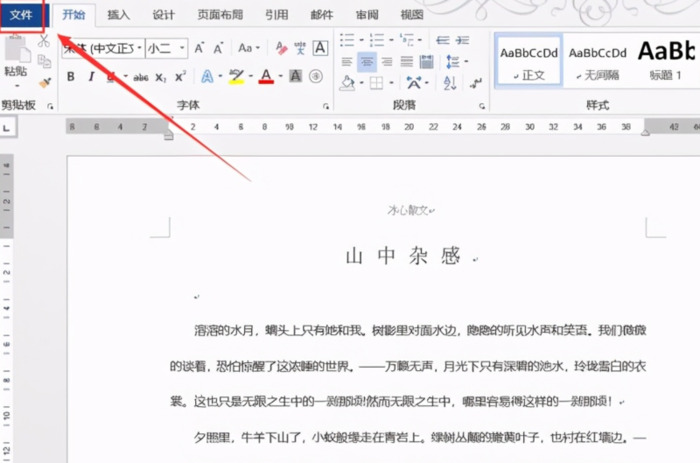The height and width of the screenshot is (463, 700).
Task: Toggle character shading A icon
Action: pyautogui.click(x=295, y=77)
